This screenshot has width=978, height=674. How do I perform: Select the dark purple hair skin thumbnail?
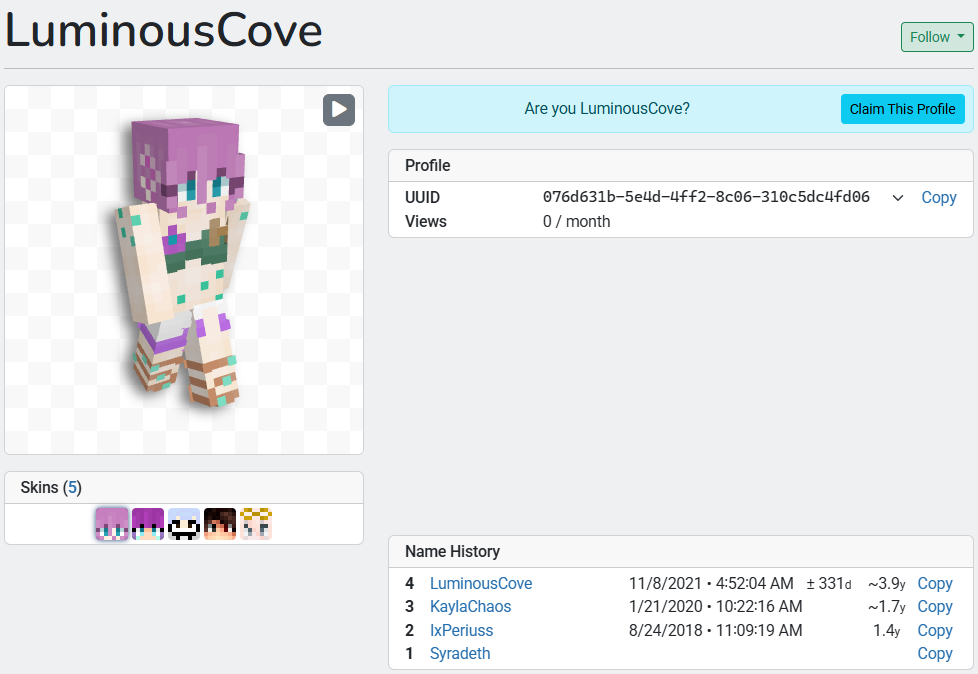pyautogui.click(x=148, y=524)
